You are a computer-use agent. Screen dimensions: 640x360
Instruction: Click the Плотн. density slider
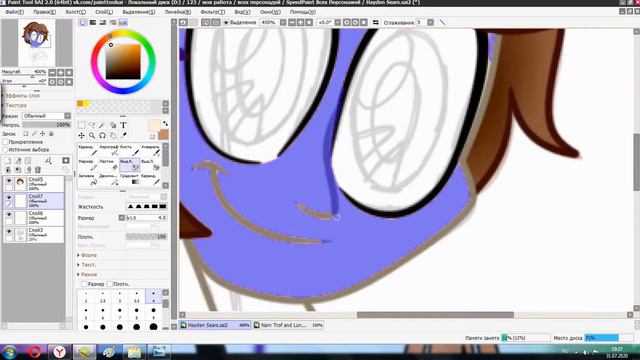click(146, 237)
